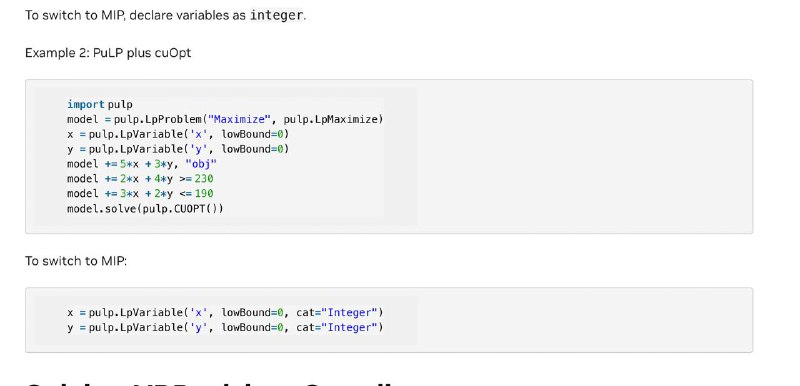The height and width of the screenshot is (386, 800).
Task: Click the "Example 2: PuLP plus cuOpt" text
Action: coord(108,53)
